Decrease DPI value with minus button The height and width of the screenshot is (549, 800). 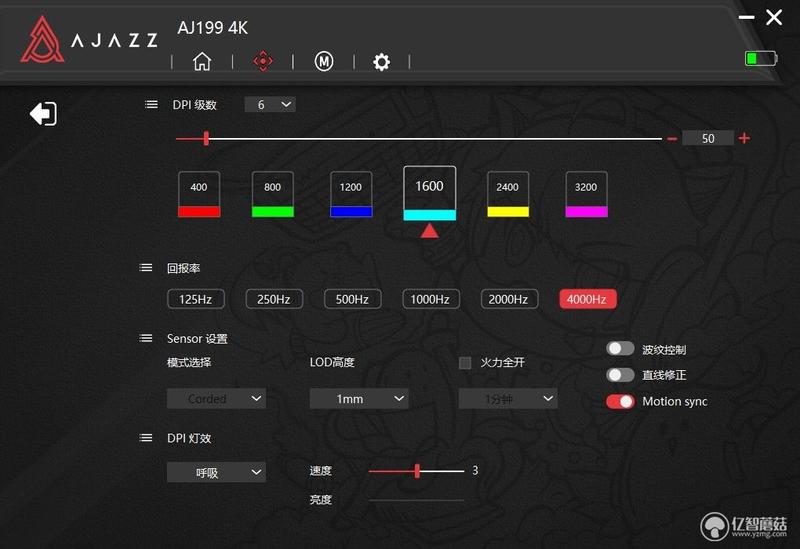[672, 138]
